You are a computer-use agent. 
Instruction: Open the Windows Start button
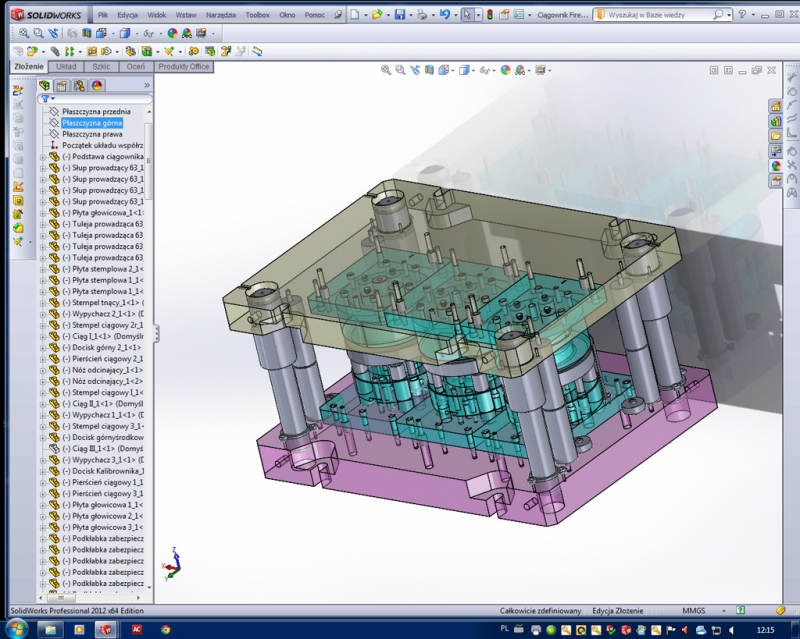(18, 629)
